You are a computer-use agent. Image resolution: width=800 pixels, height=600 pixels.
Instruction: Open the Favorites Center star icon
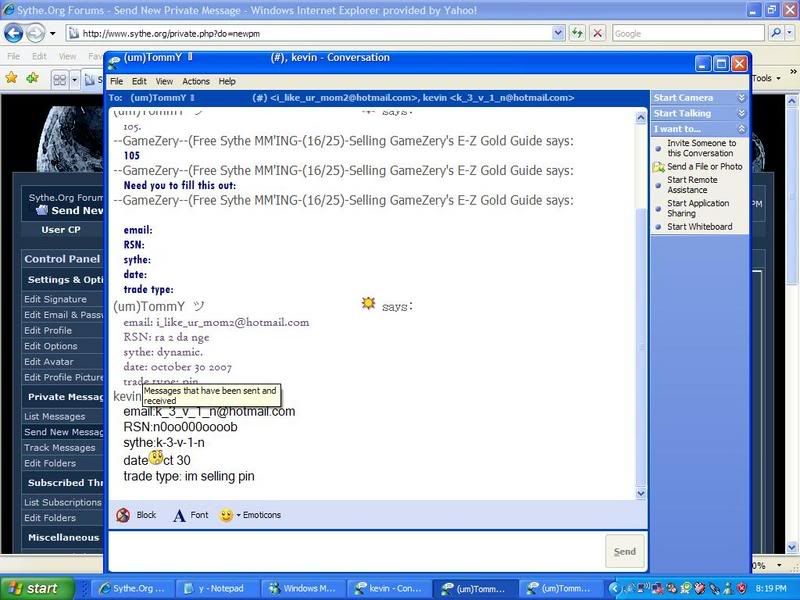point(11,78)
